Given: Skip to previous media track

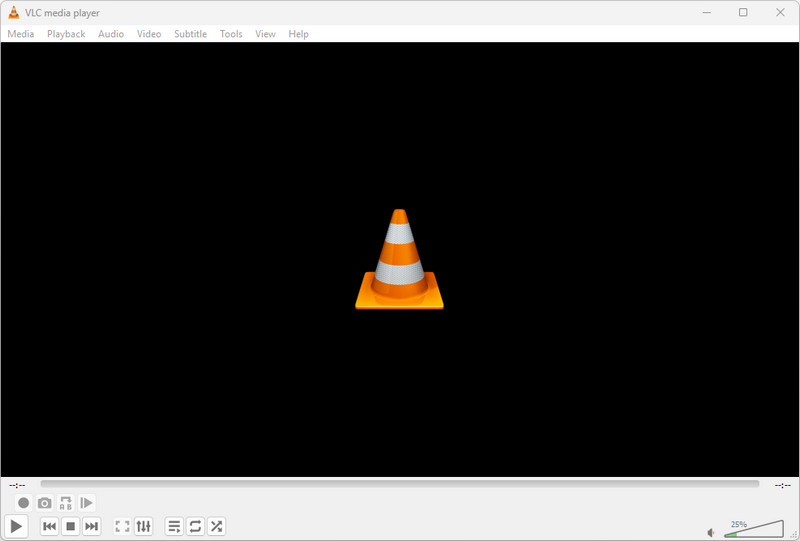Looking at the screenshot, I should (x=49, y=526).
